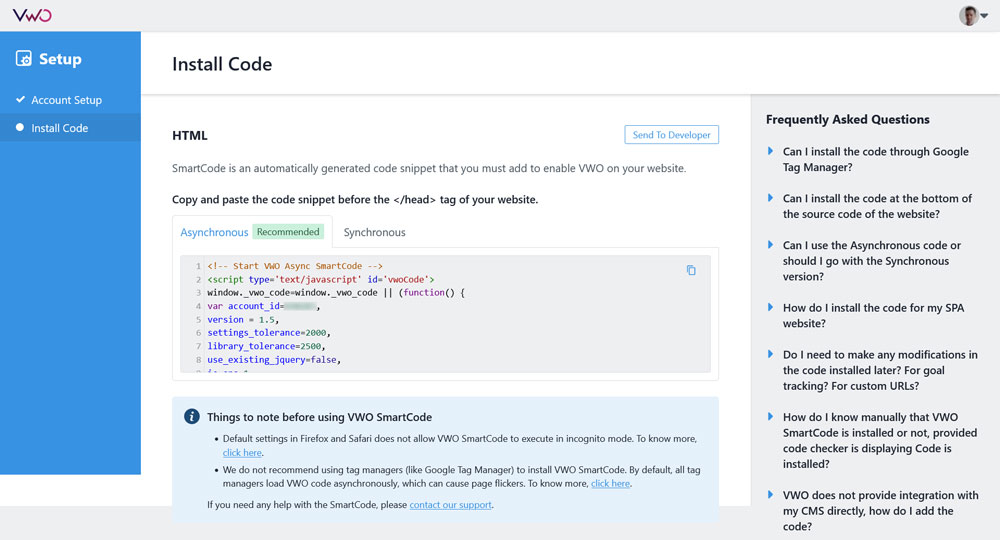
Task: Expand FAQ about installing code at bottom
Action: tap(877, 206)
